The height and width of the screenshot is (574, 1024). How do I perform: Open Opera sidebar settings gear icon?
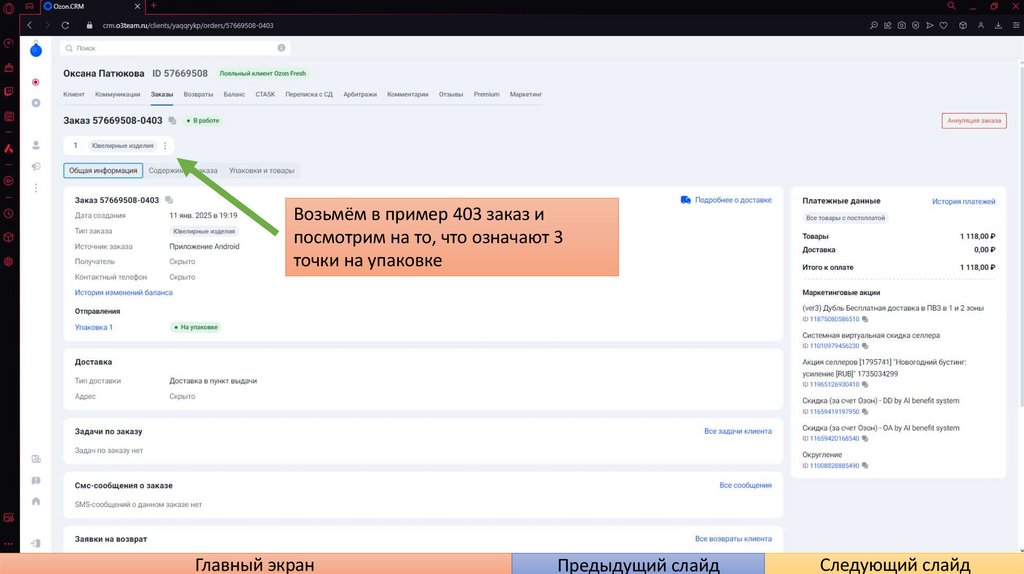click(x=8, y=261)
